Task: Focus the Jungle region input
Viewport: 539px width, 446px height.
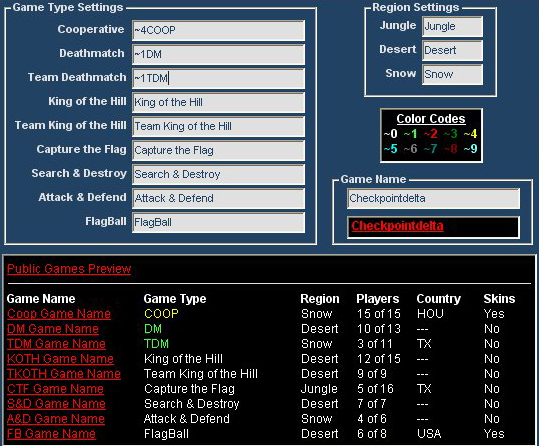Action: click(452, 26)
